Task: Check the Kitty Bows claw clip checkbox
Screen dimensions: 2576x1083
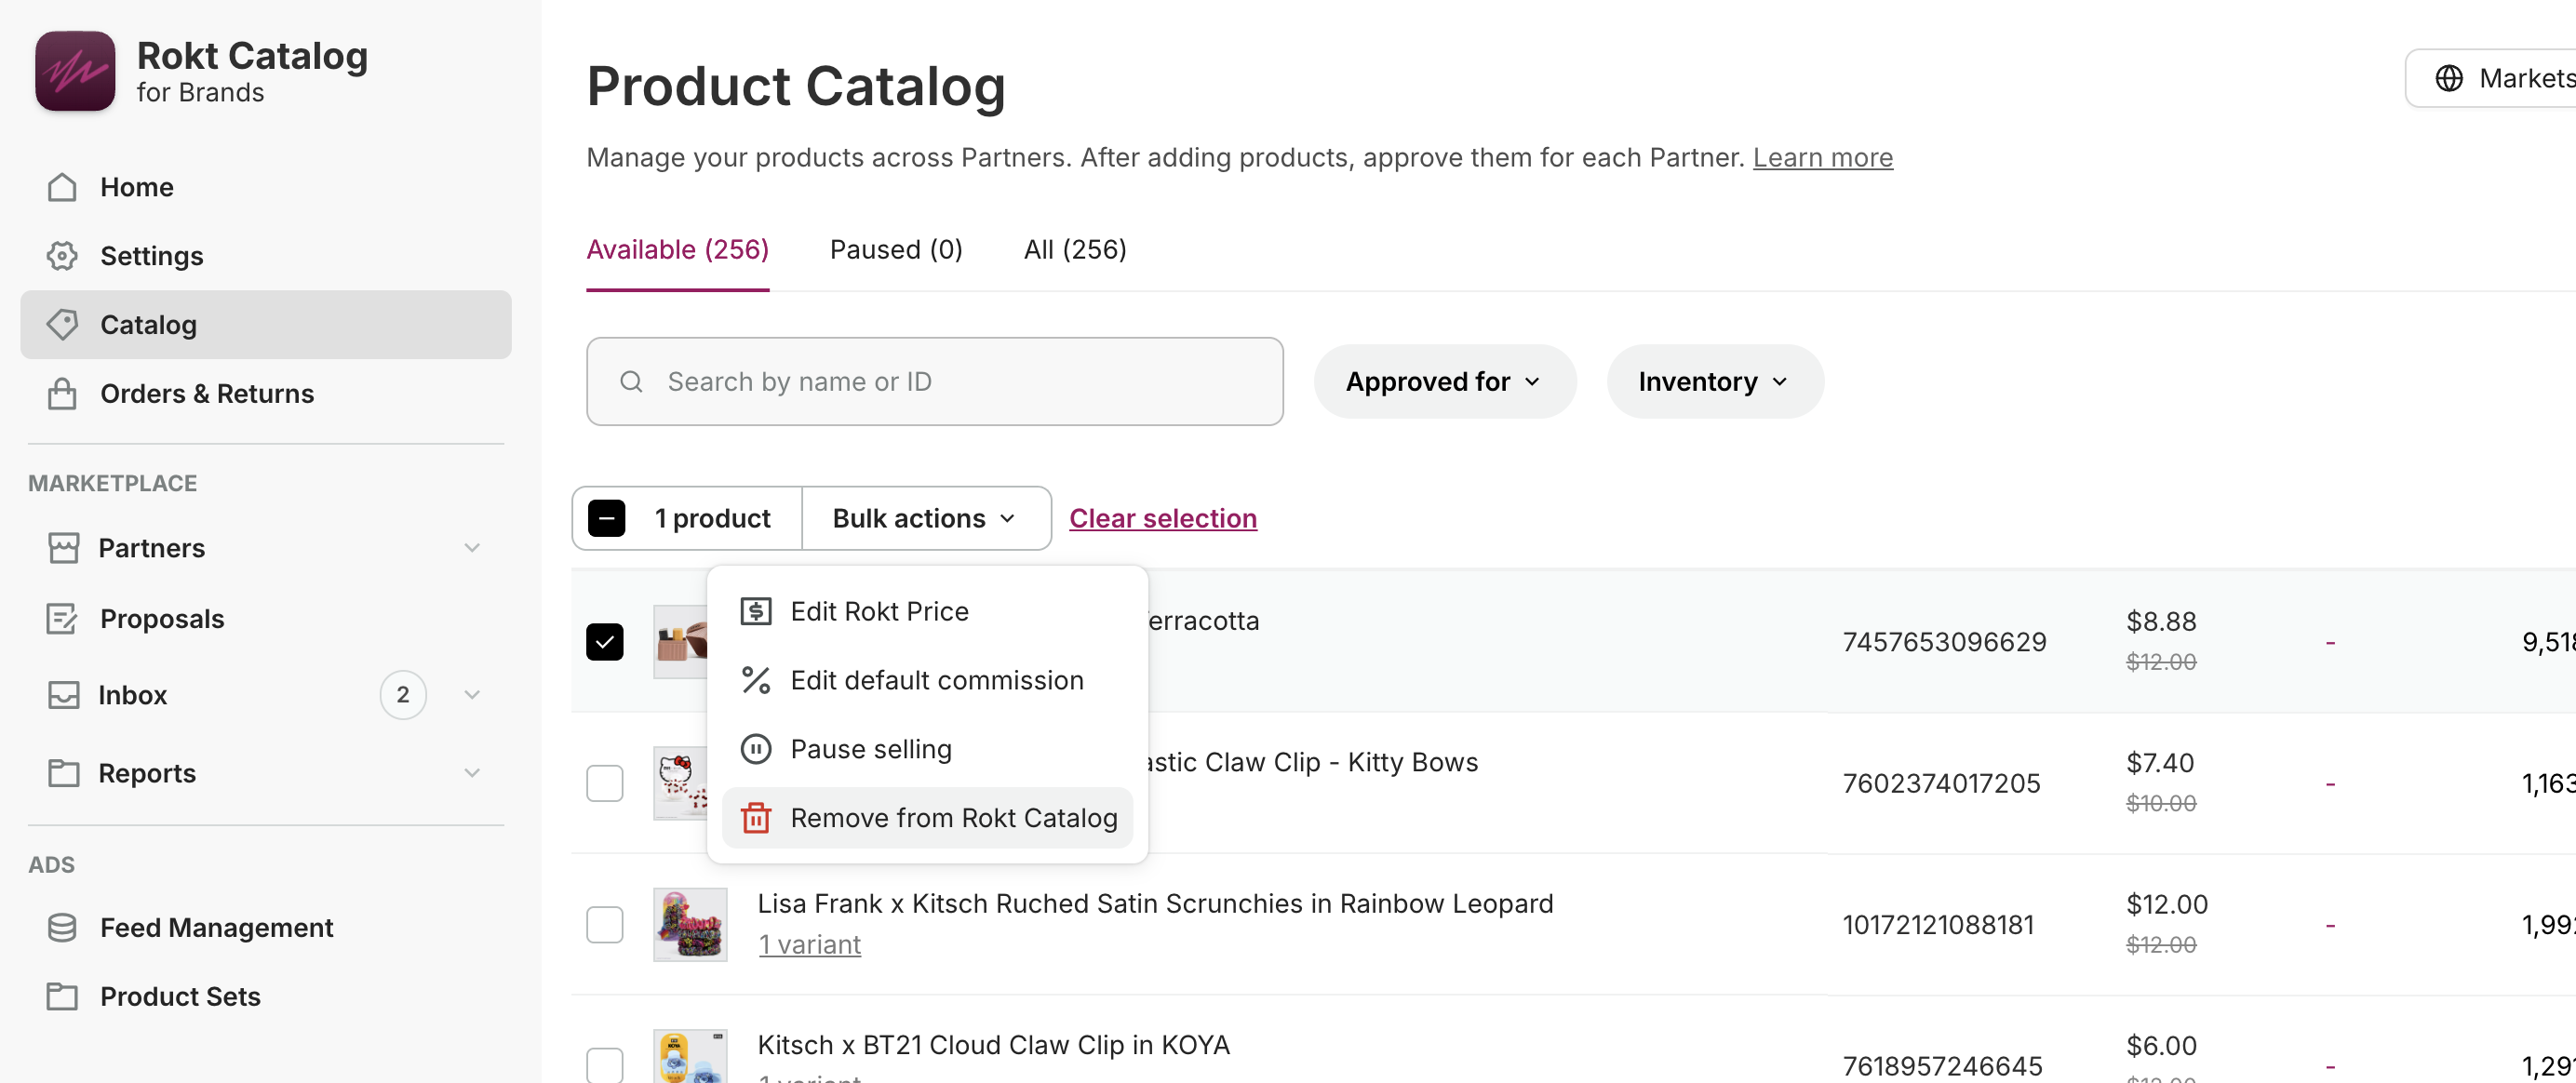Action: coord(605,783)
